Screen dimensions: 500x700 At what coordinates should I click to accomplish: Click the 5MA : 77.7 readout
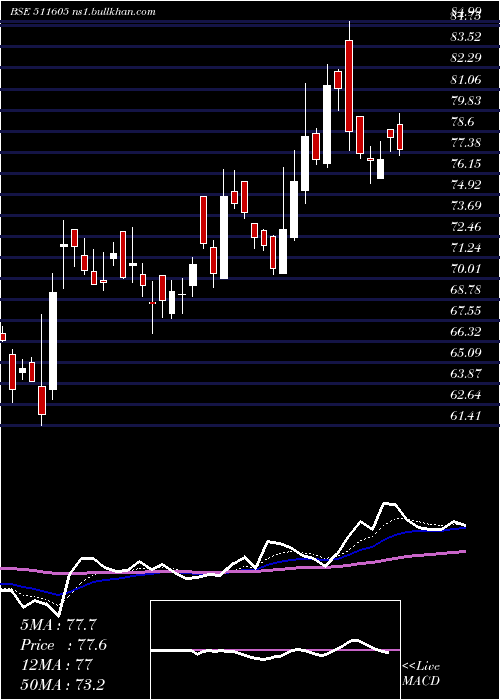coord(59,624)
